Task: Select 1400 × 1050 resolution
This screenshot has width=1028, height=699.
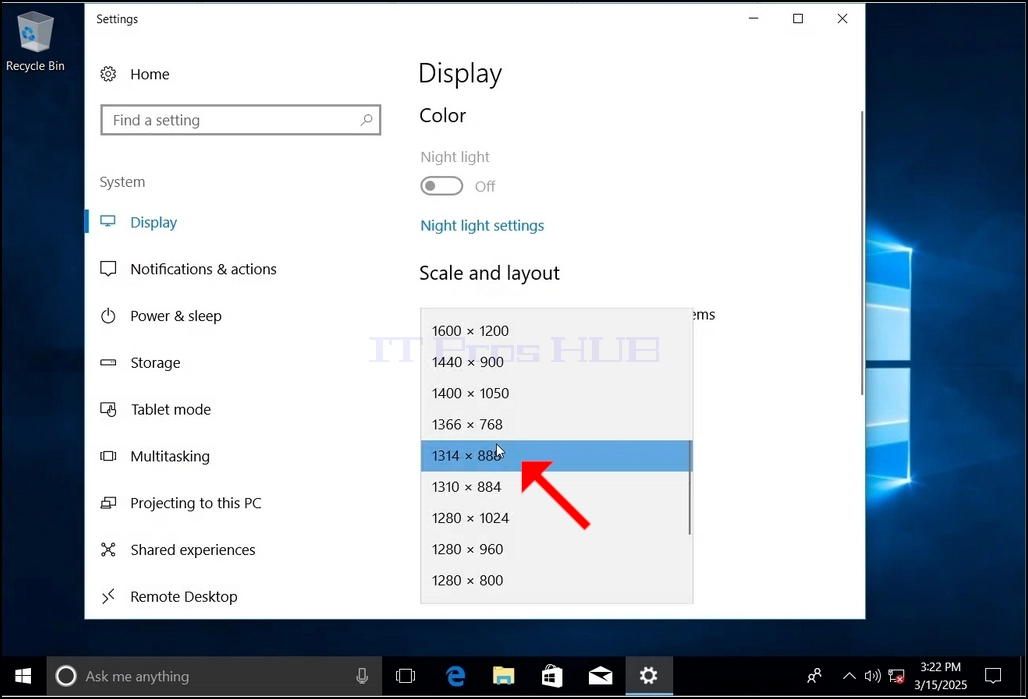Action: [x=556, y=393]
